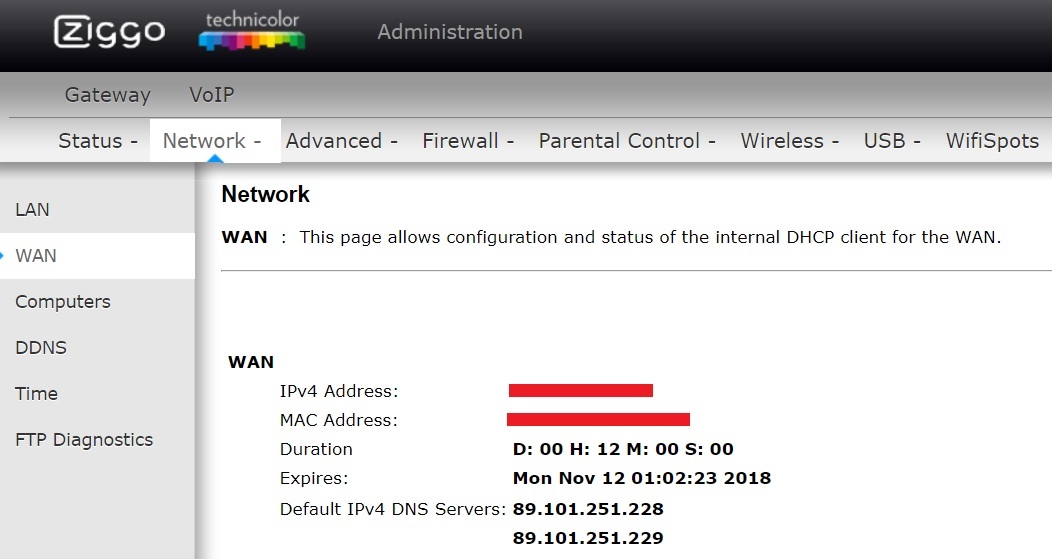Image resolution: width=1052 pixels, height=559 pixels.
Task: Switch to the VoIP tab
Action: point(211,95)
